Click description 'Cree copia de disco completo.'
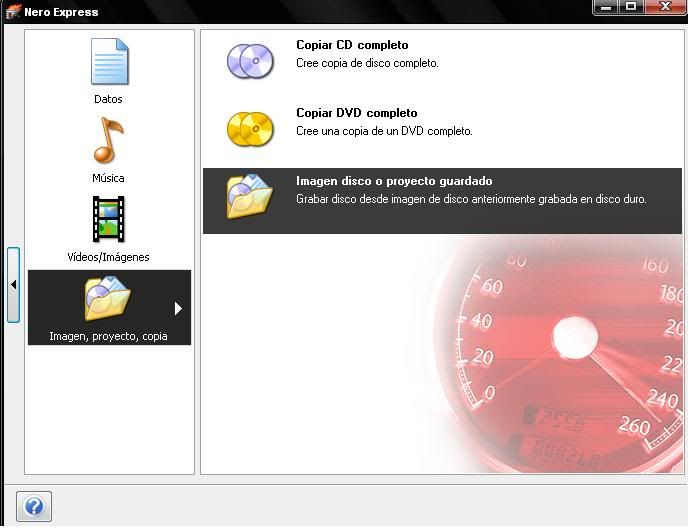The width and height of the screenshot is (690, 528). pos(367,63)
